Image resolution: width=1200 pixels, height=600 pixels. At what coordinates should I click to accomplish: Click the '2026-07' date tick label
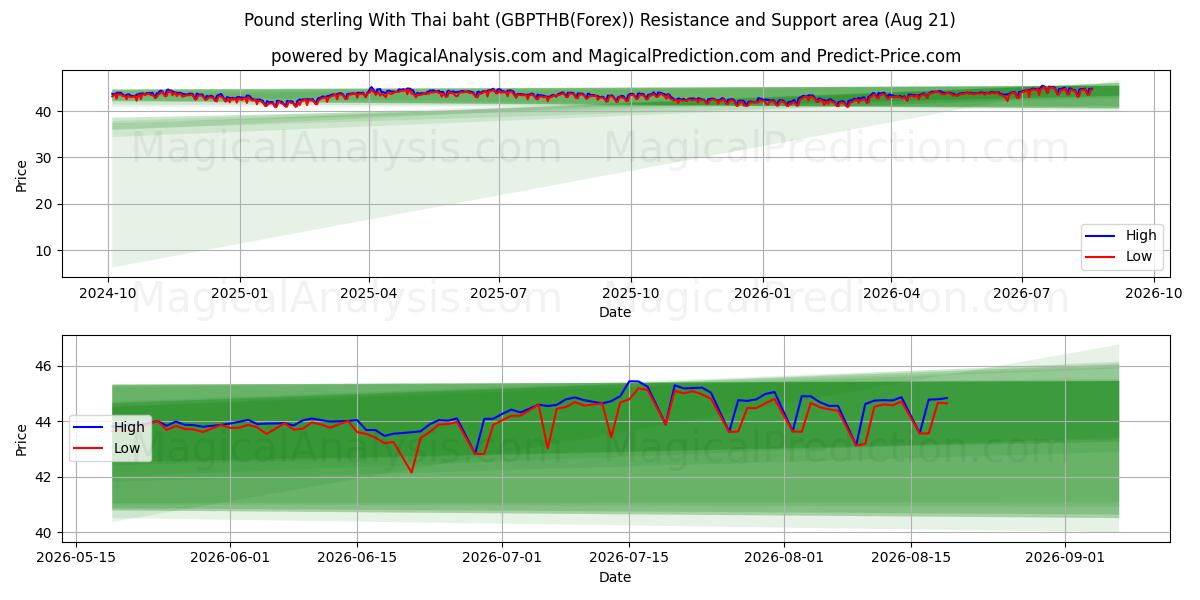1021,293
